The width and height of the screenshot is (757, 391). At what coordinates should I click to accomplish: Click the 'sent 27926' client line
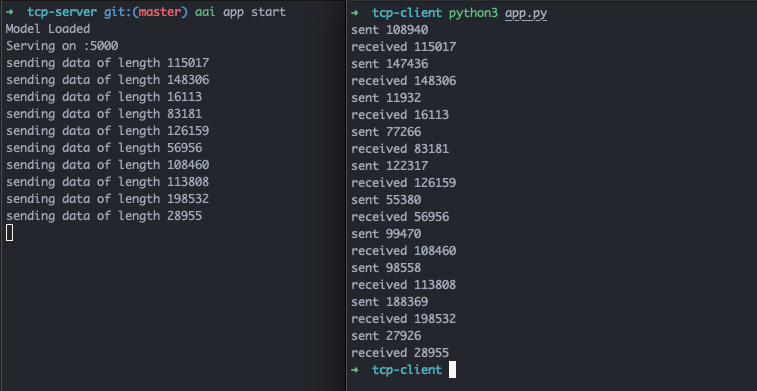click(x=386, y=335)
